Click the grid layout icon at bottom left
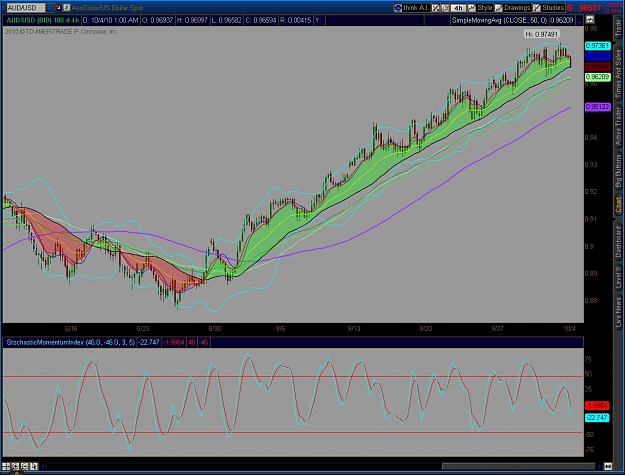Image resolution: width=625 pixels, height=475 pixels. [x=6, y=466]
